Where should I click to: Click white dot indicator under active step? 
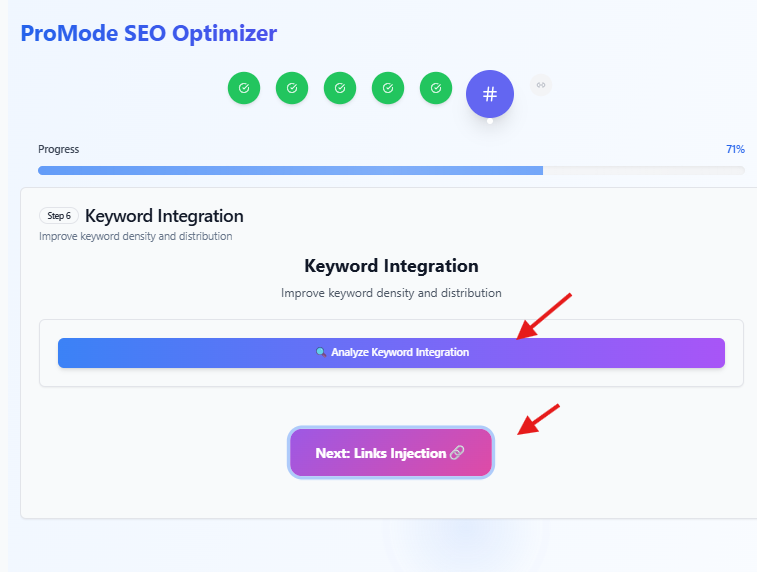coord(490,121)
